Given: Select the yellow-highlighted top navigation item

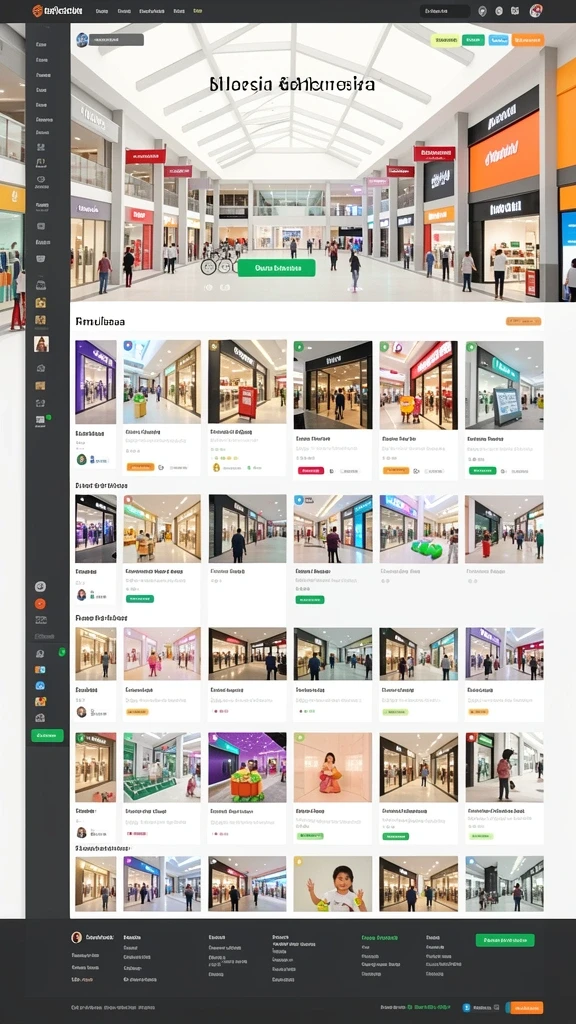Looking at the screenshot, I should pos(197,11).
